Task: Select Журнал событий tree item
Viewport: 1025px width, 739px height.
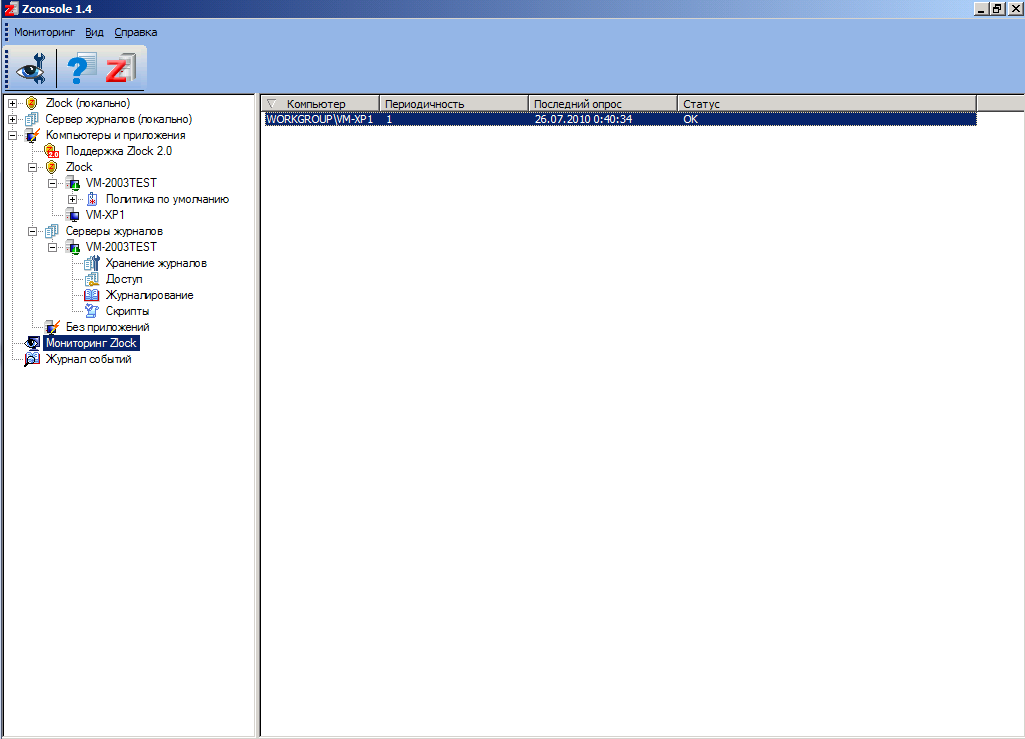Action: pyautogui.click(x=88, y=359)
